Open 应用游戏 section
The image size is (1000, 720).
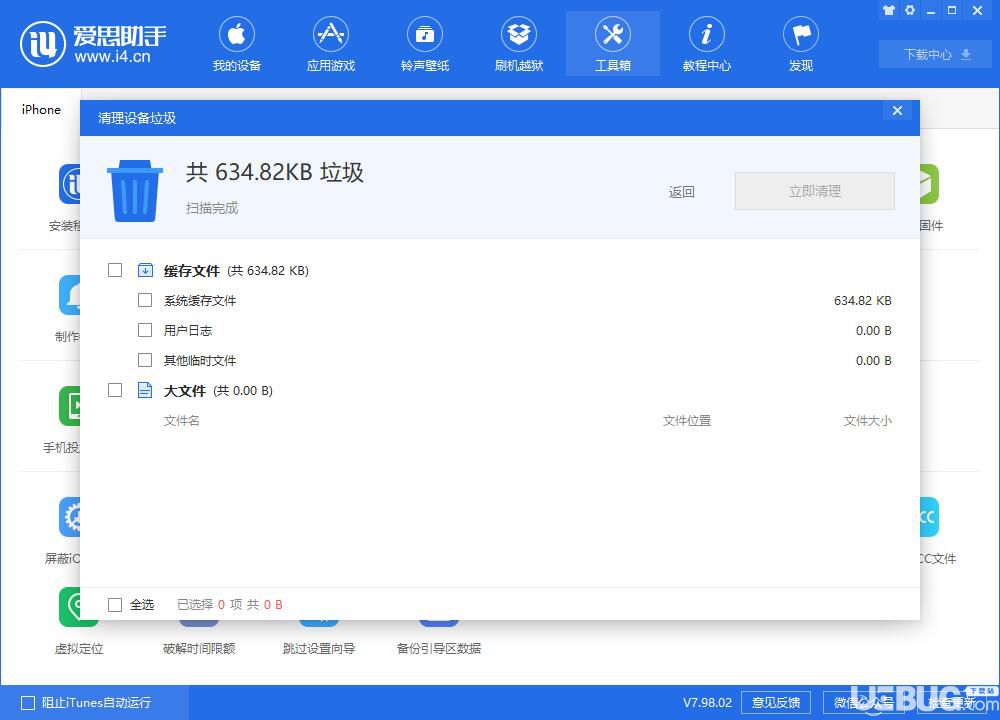(x=330, y=44)
